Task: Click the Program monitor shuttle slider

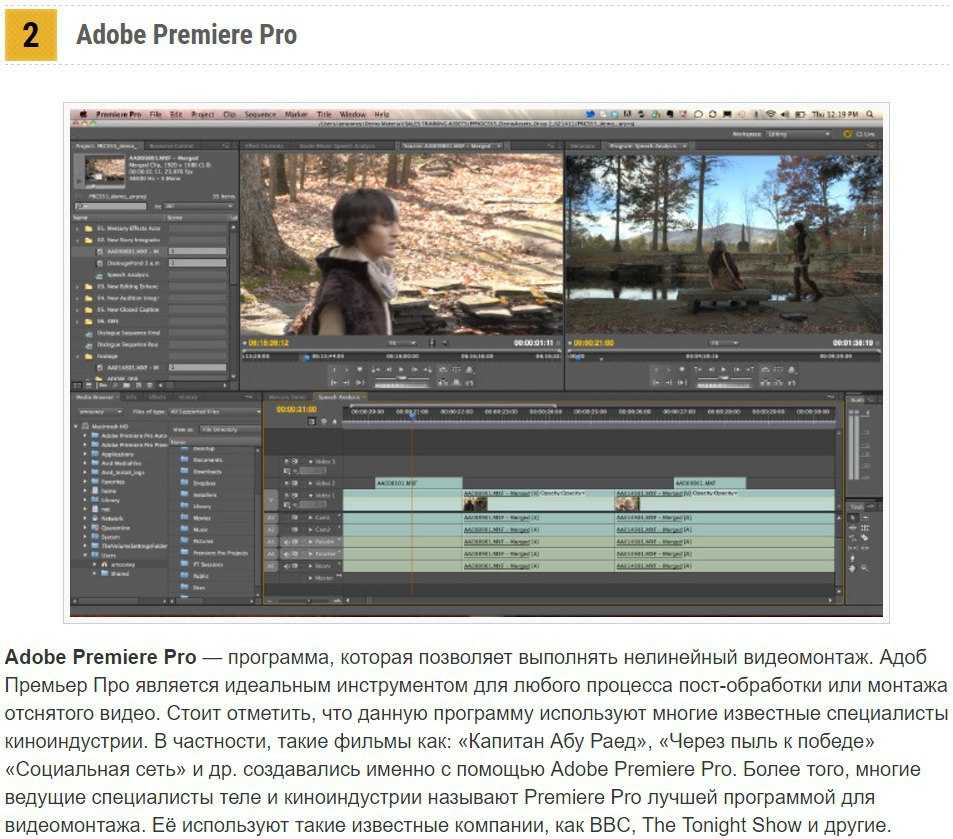Action: [723, 378]
